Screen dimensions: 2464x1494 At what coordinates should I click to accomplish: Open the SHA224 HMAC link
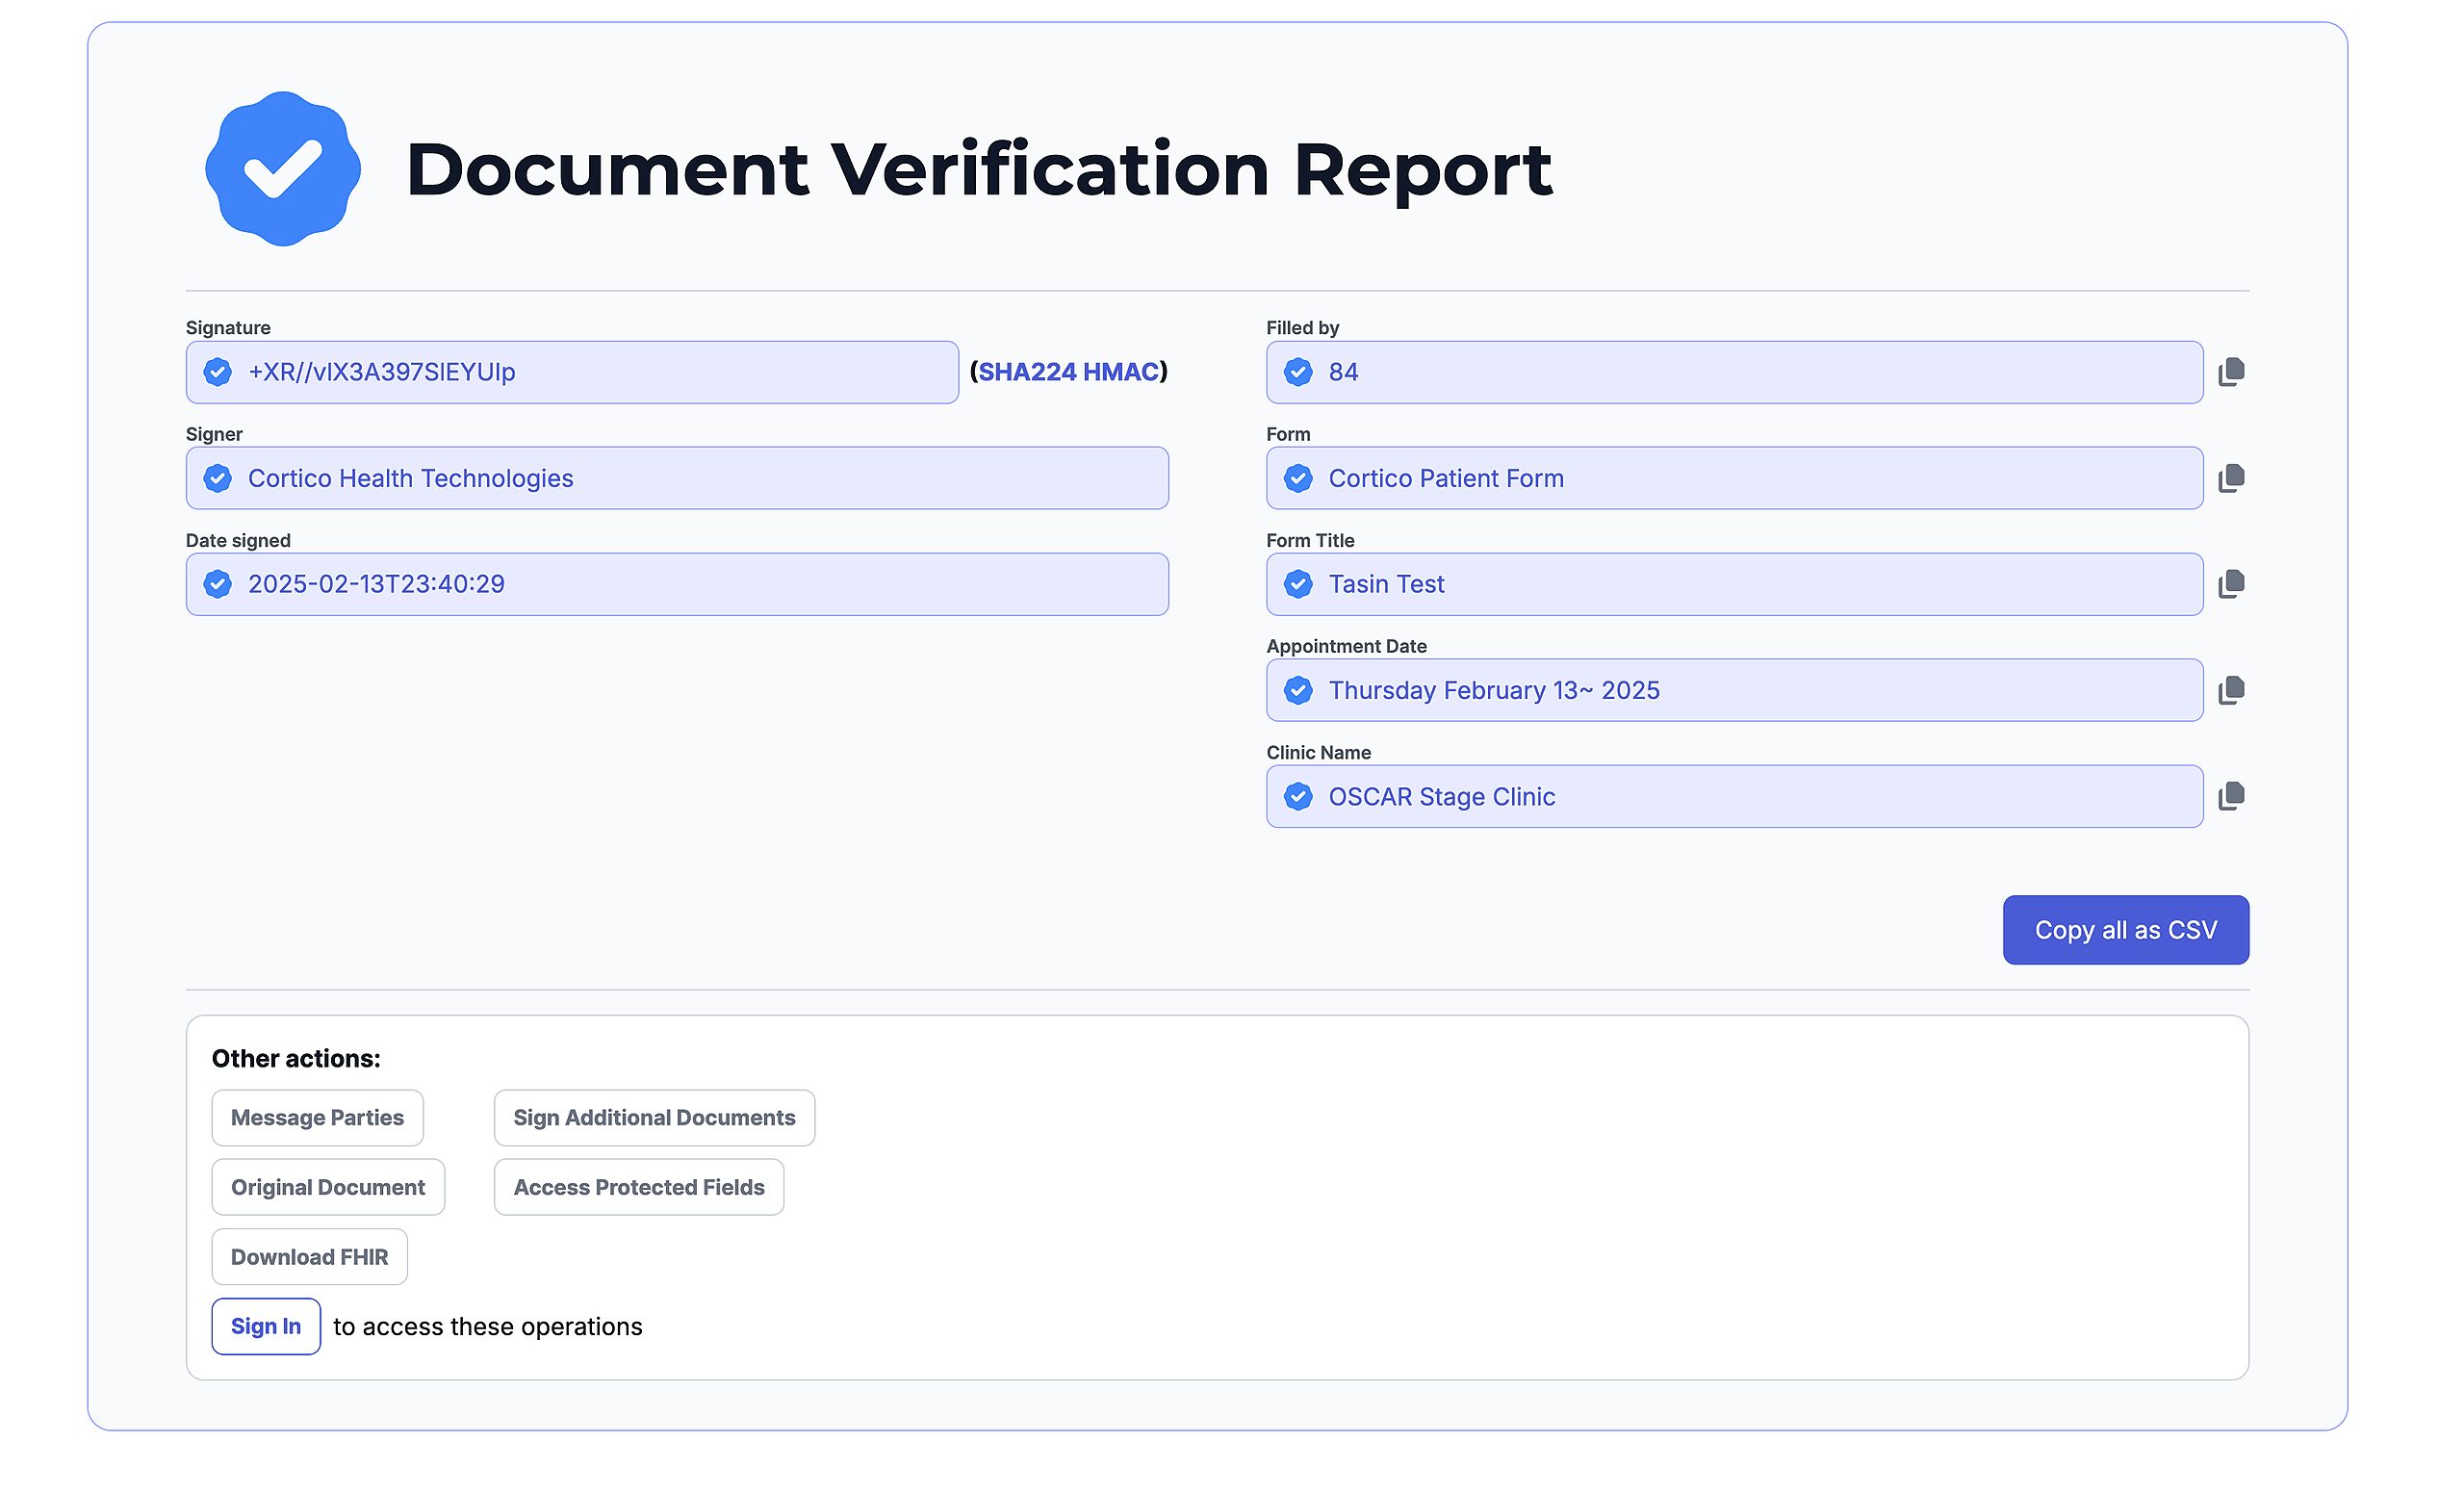click(x=1068, y=372)
